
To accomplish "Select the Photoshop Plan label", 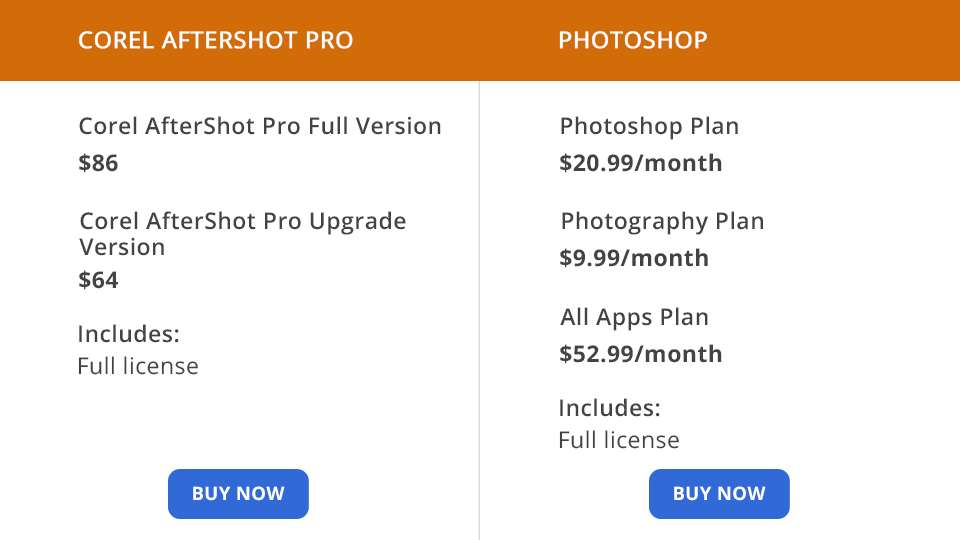I will 649,127.
